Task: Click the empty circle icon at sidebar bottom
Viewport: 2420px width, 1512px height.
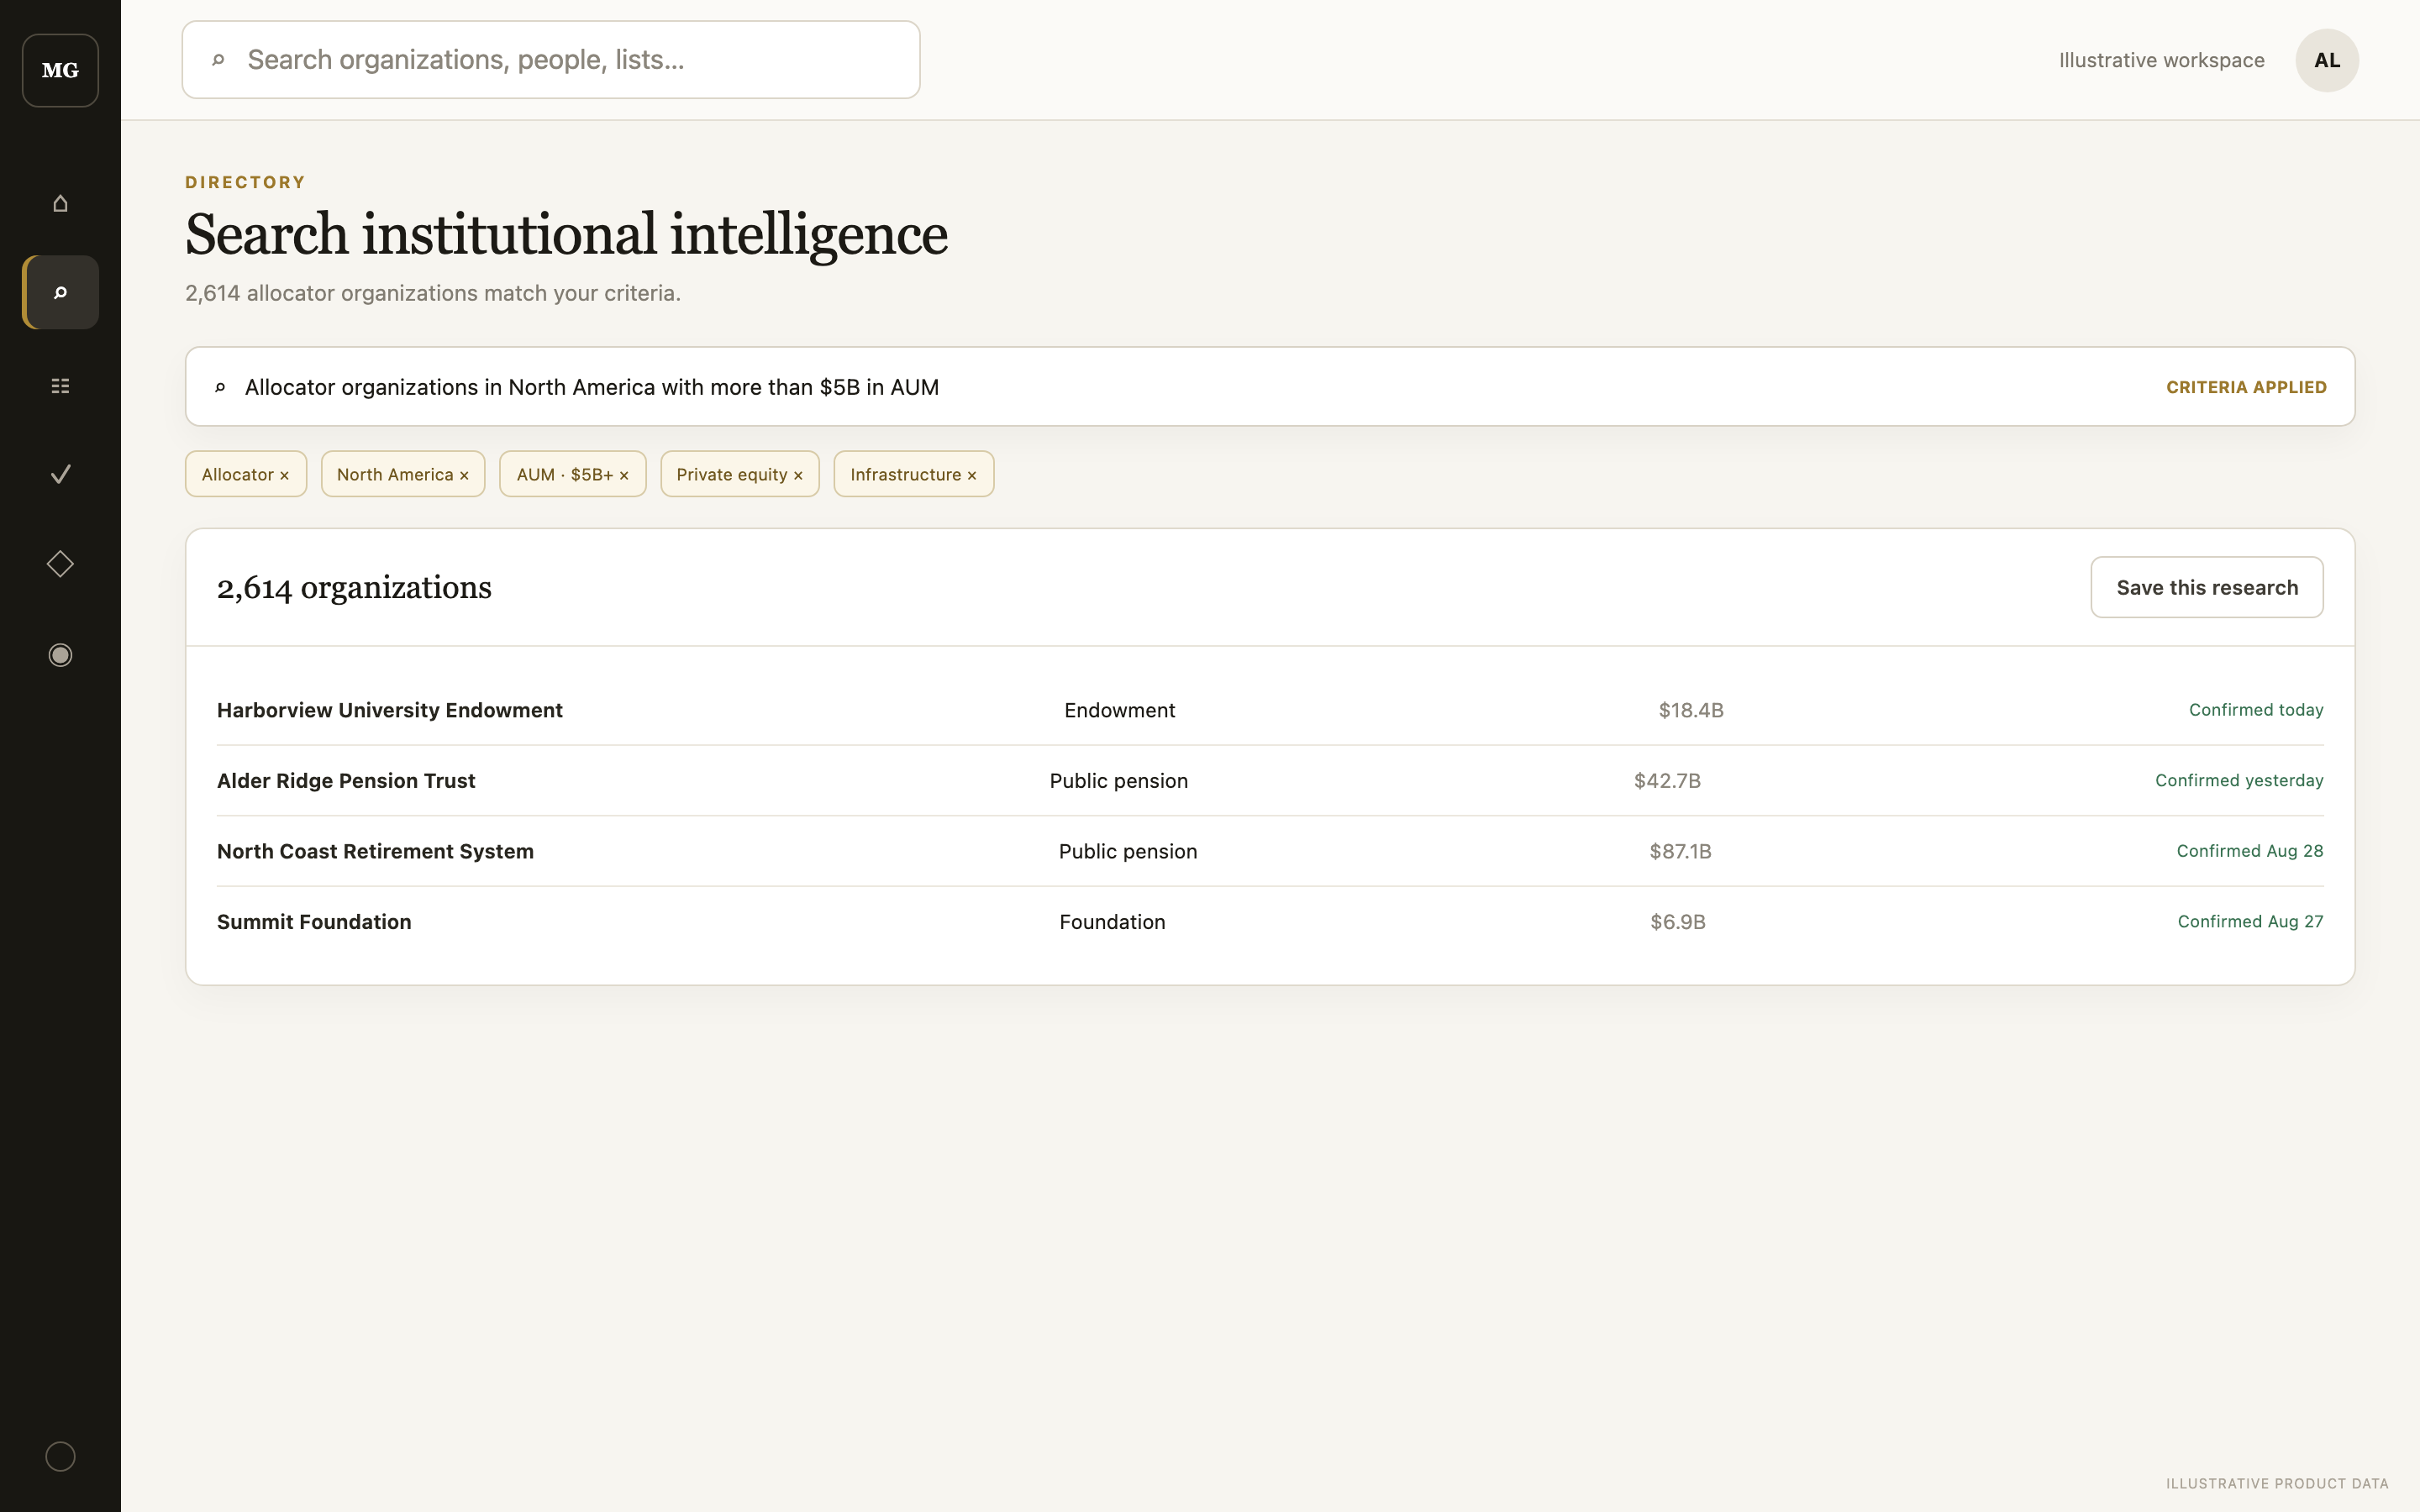Action: click(x=60, y=1456)
